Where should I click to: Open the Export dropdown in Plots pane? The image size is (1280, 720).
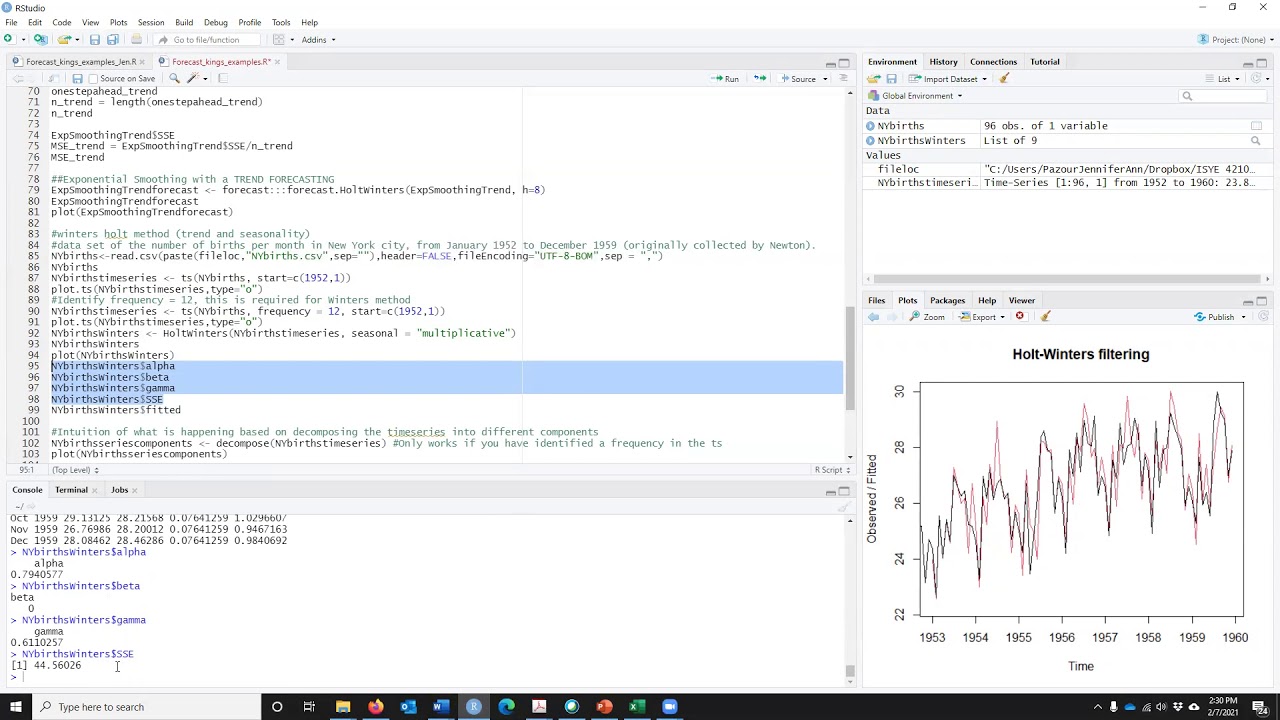[x=981, y=317]
